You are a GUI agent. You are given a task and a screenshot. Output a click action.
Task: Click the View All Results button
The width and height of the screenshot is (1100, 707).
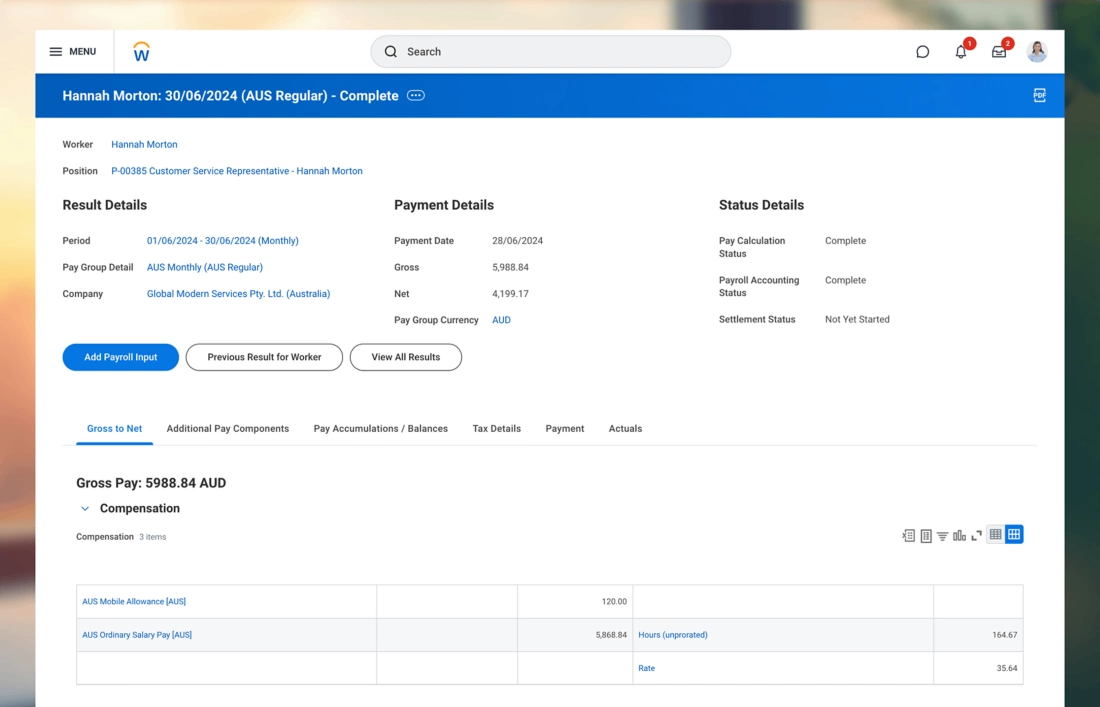[x=405, y=357]
